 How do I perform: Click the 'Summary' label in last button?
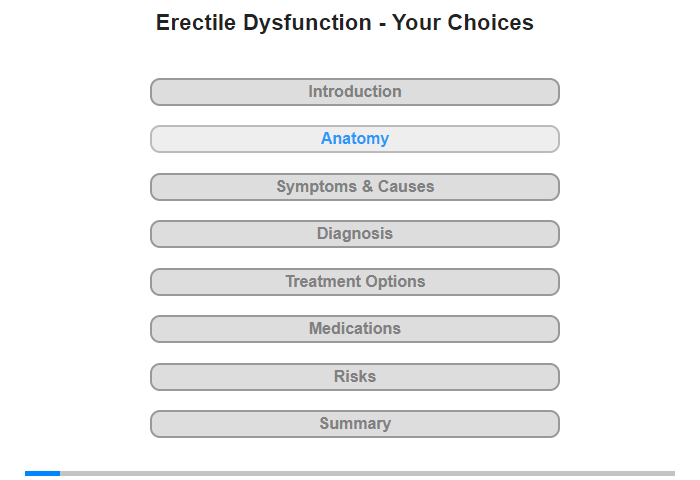coord(355,423)
